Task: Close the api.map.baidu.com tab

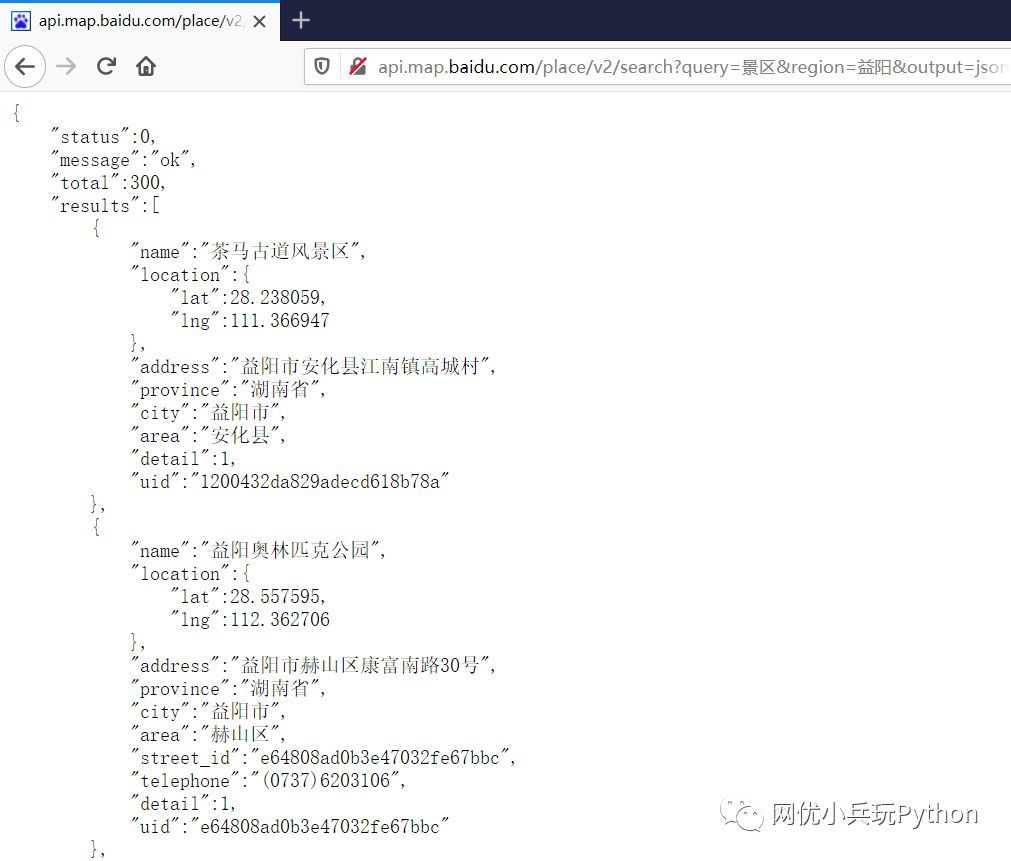Action: [260, 21]
